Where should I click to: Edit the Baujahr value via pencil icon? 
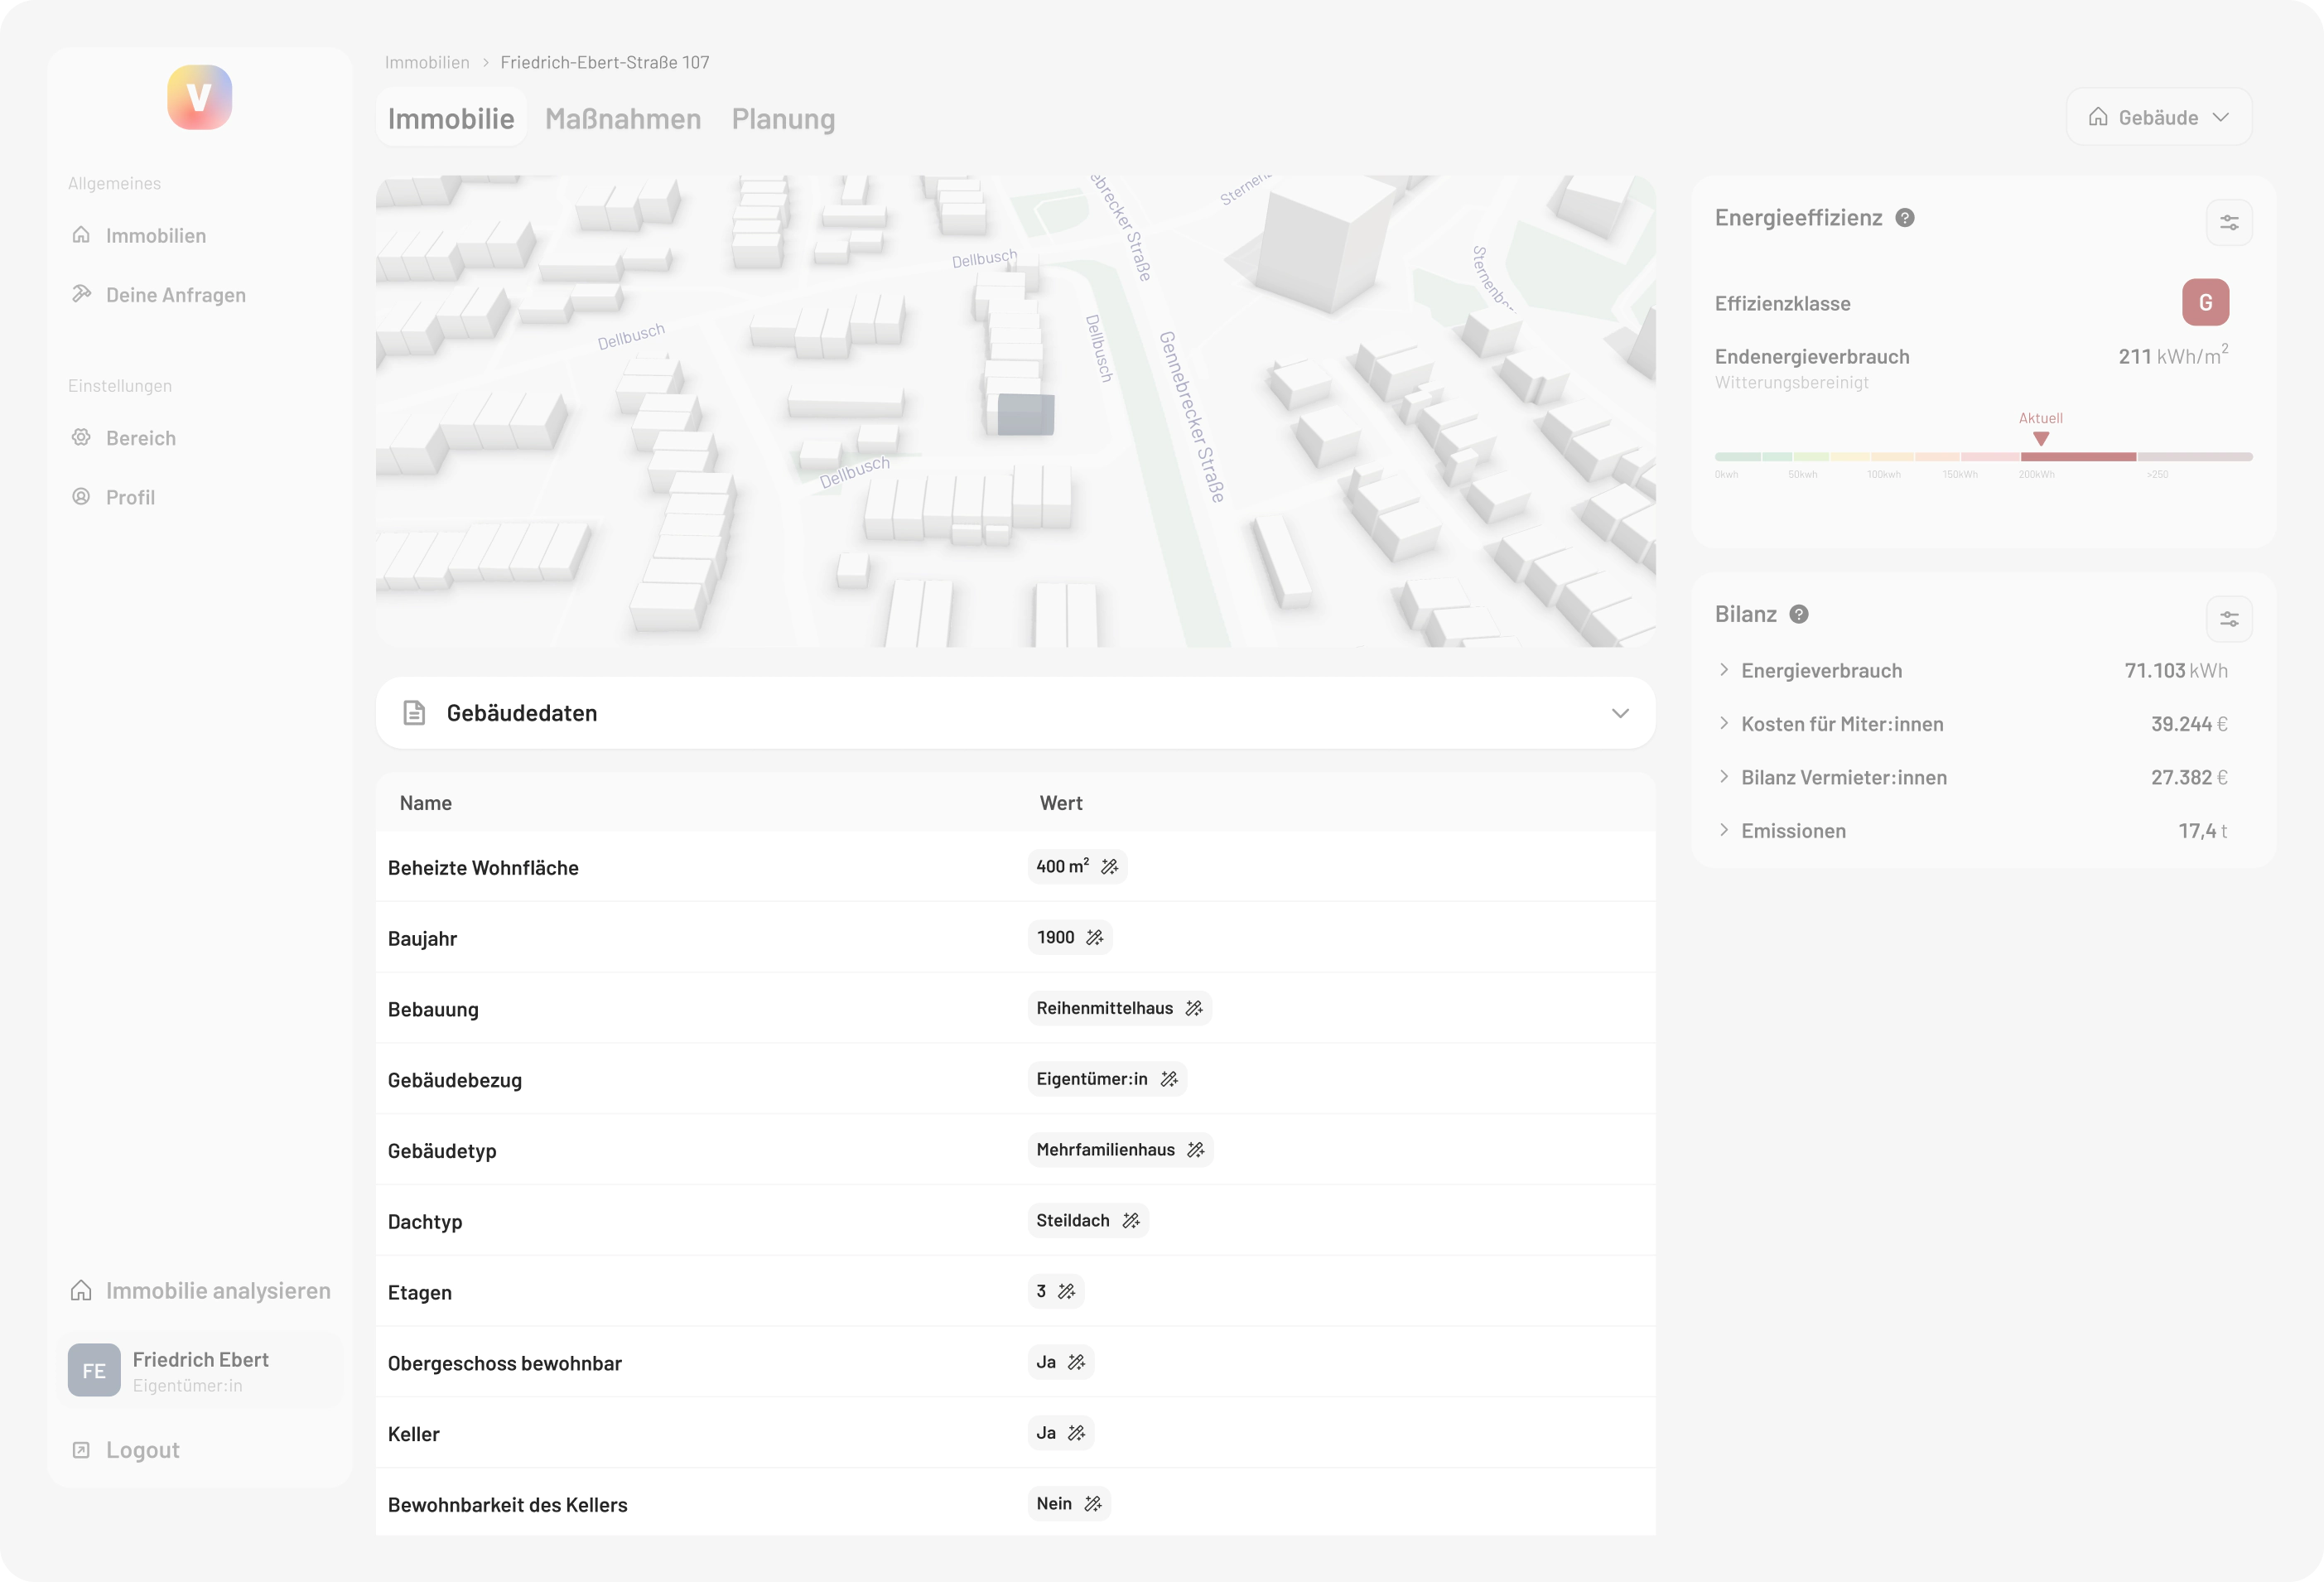click(x=1096, y=938)
